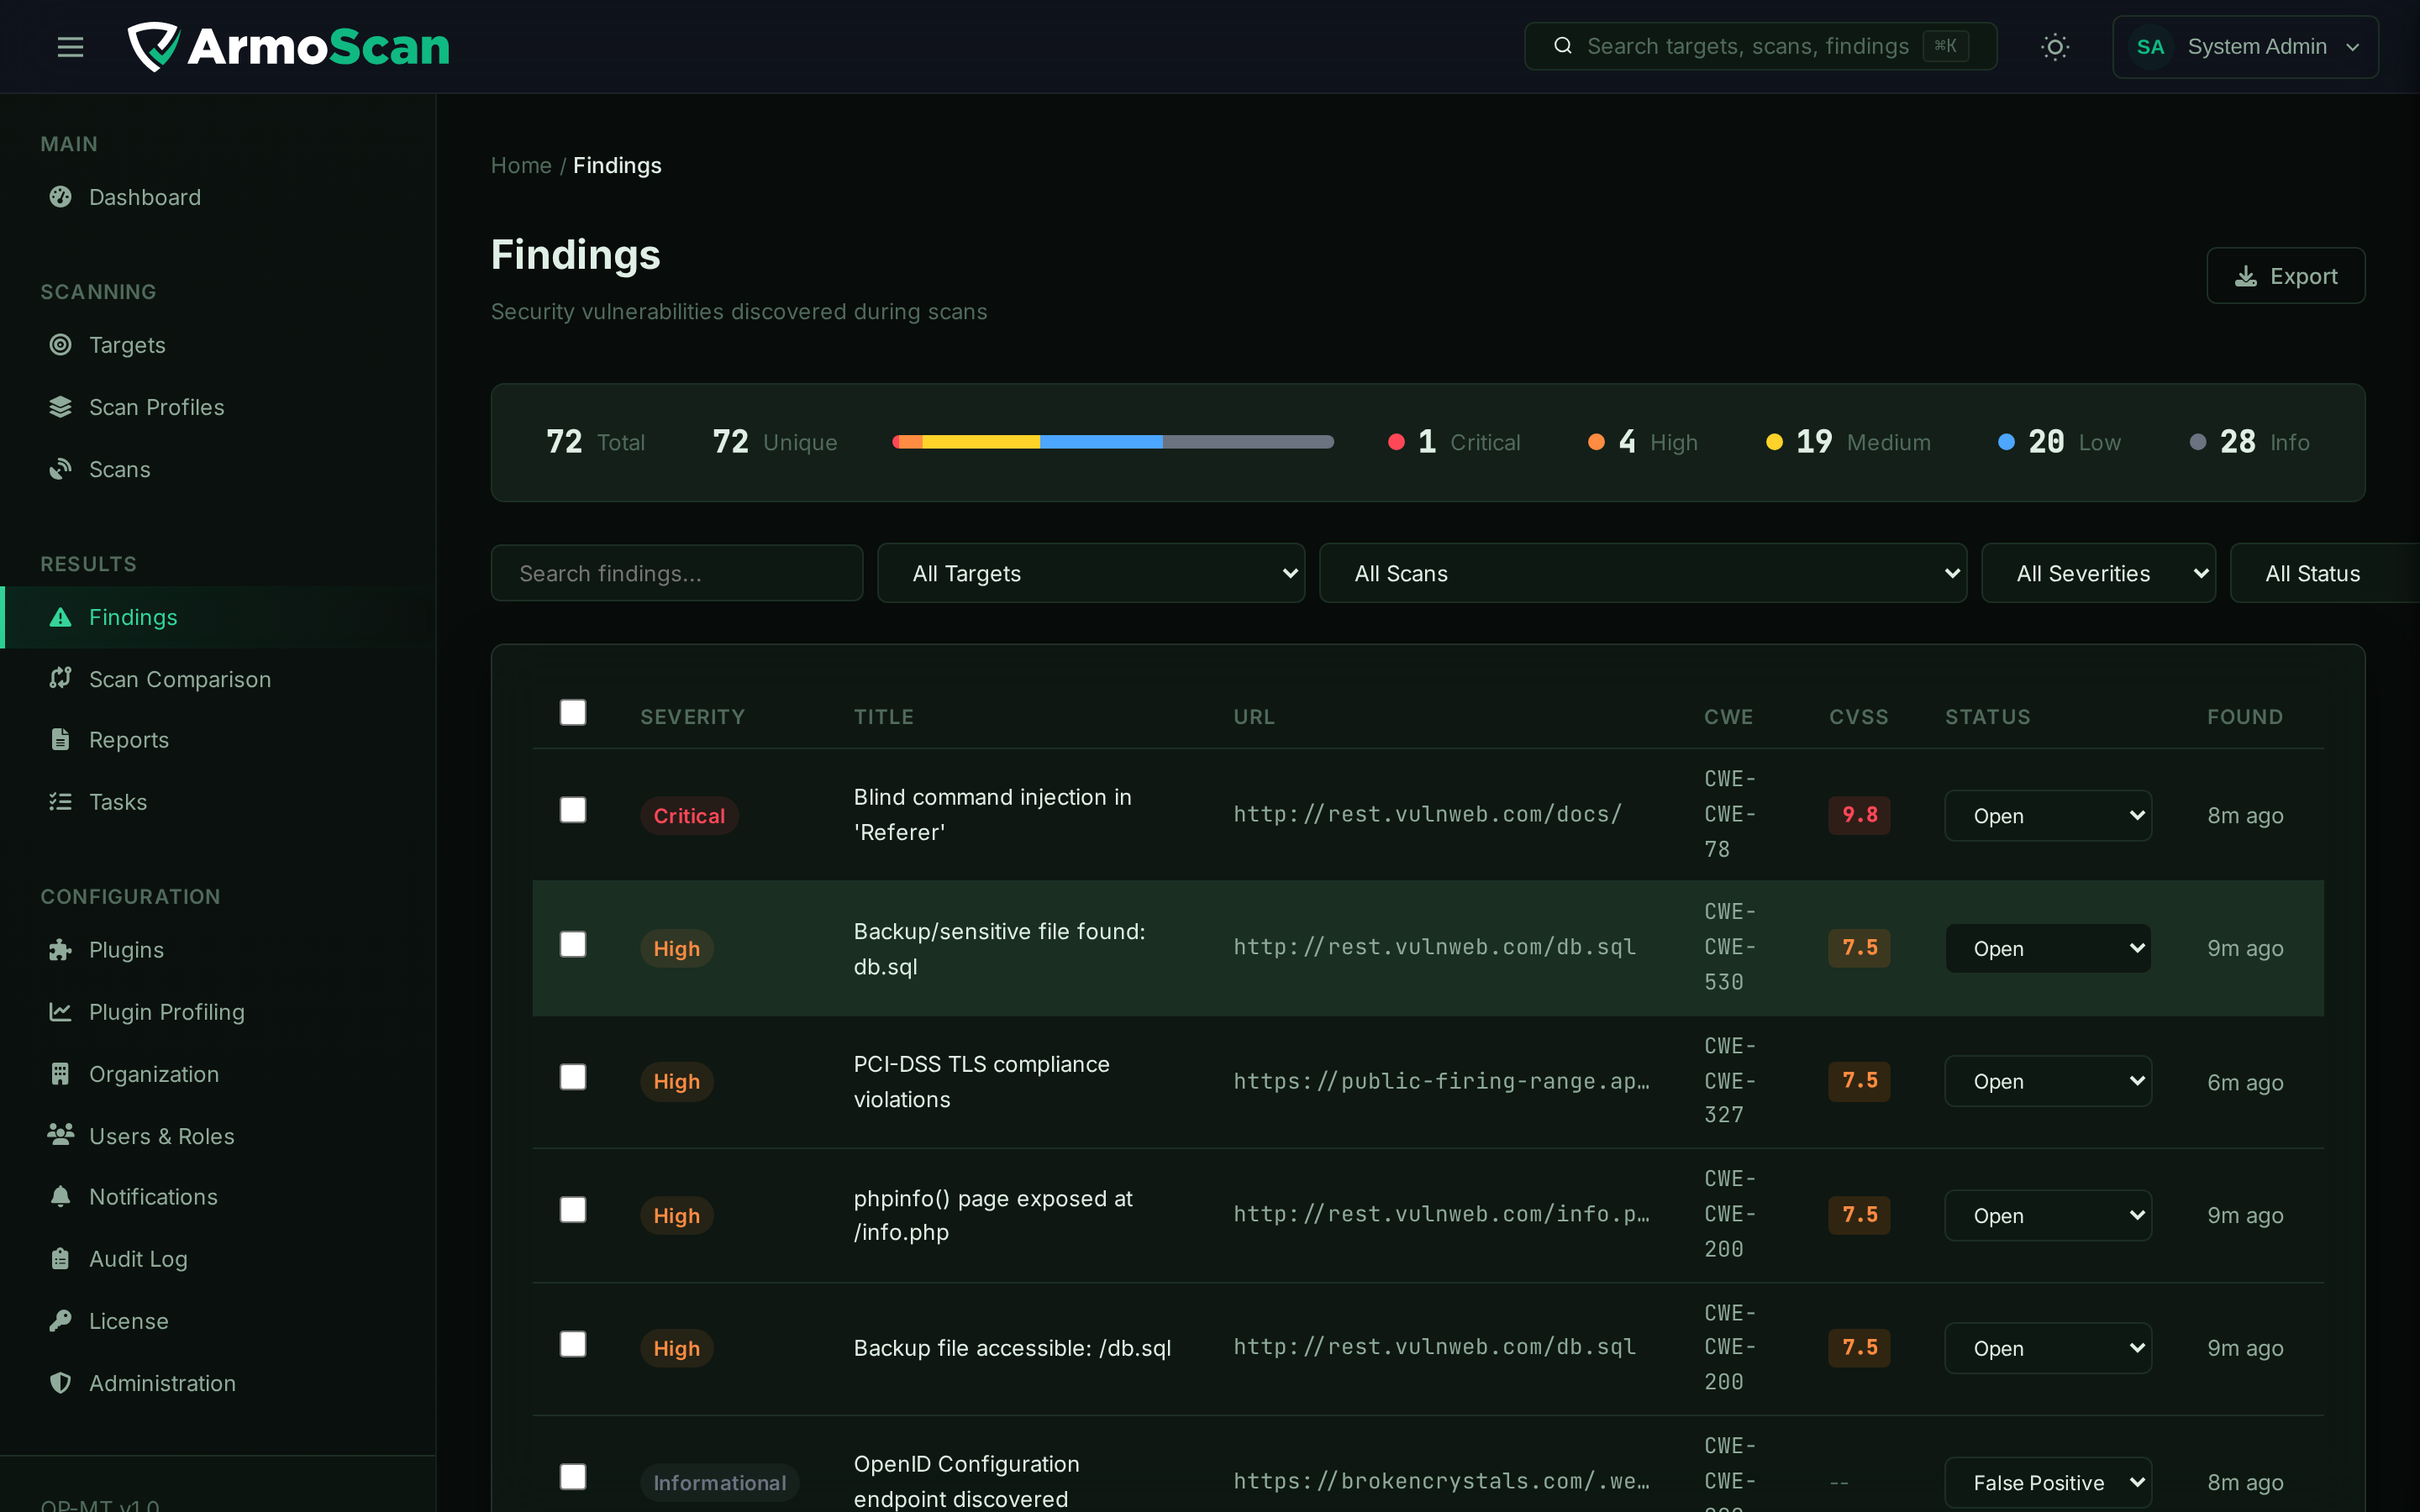Expand the System Admin user menu

point(2245,47)
